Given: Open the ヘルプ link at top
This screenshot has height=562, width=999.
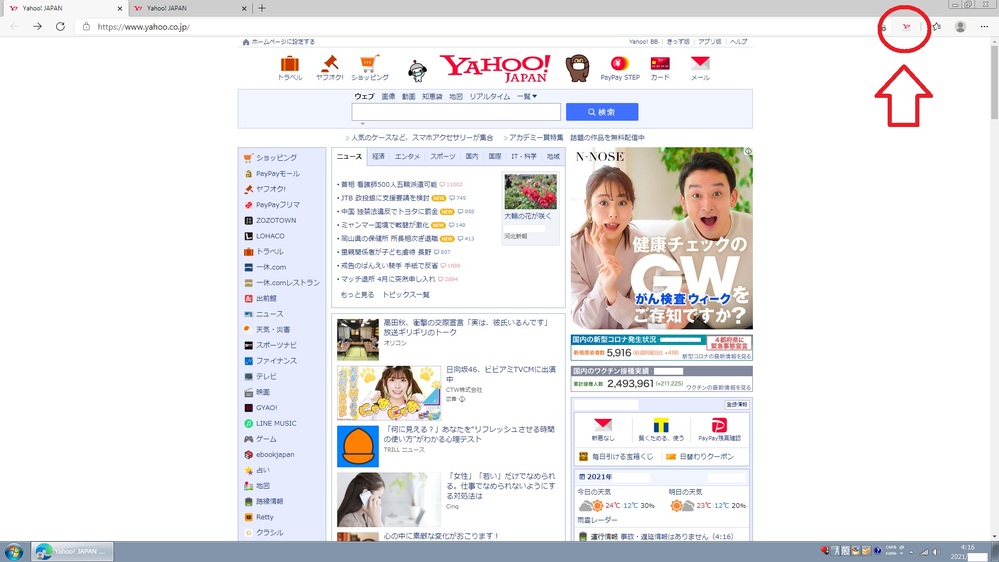Looking at the screenshot, I should 738,41.
